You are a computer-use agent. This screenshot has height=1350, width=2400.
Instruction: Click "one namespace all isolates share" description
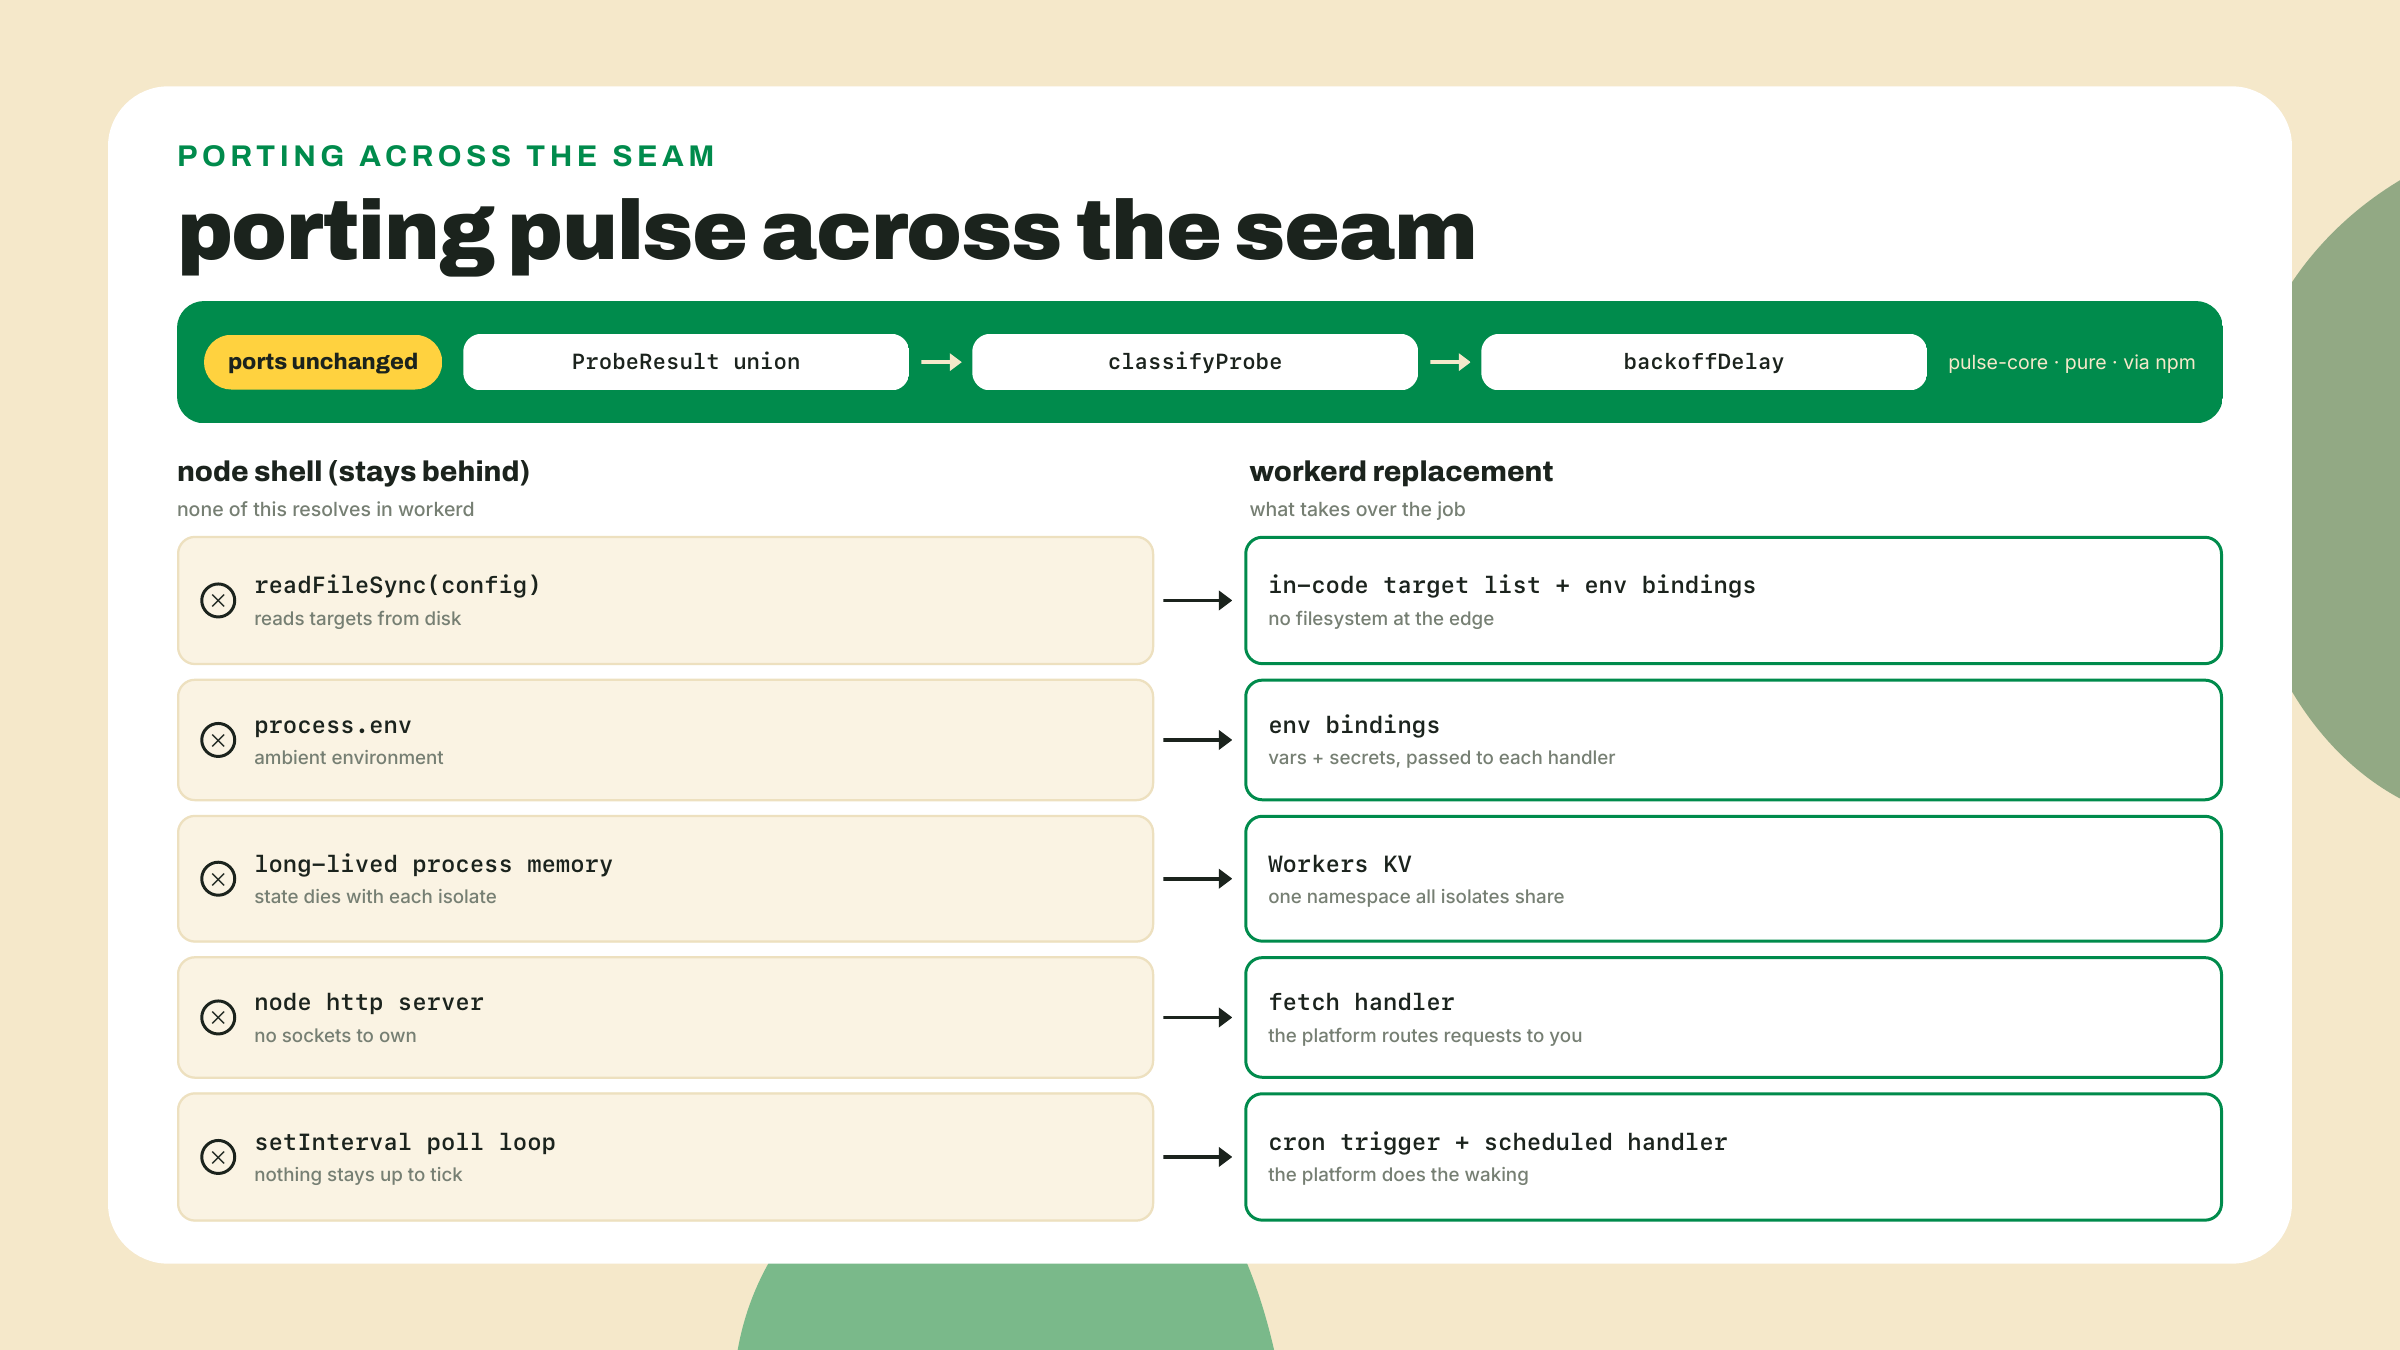(1416, 897)
